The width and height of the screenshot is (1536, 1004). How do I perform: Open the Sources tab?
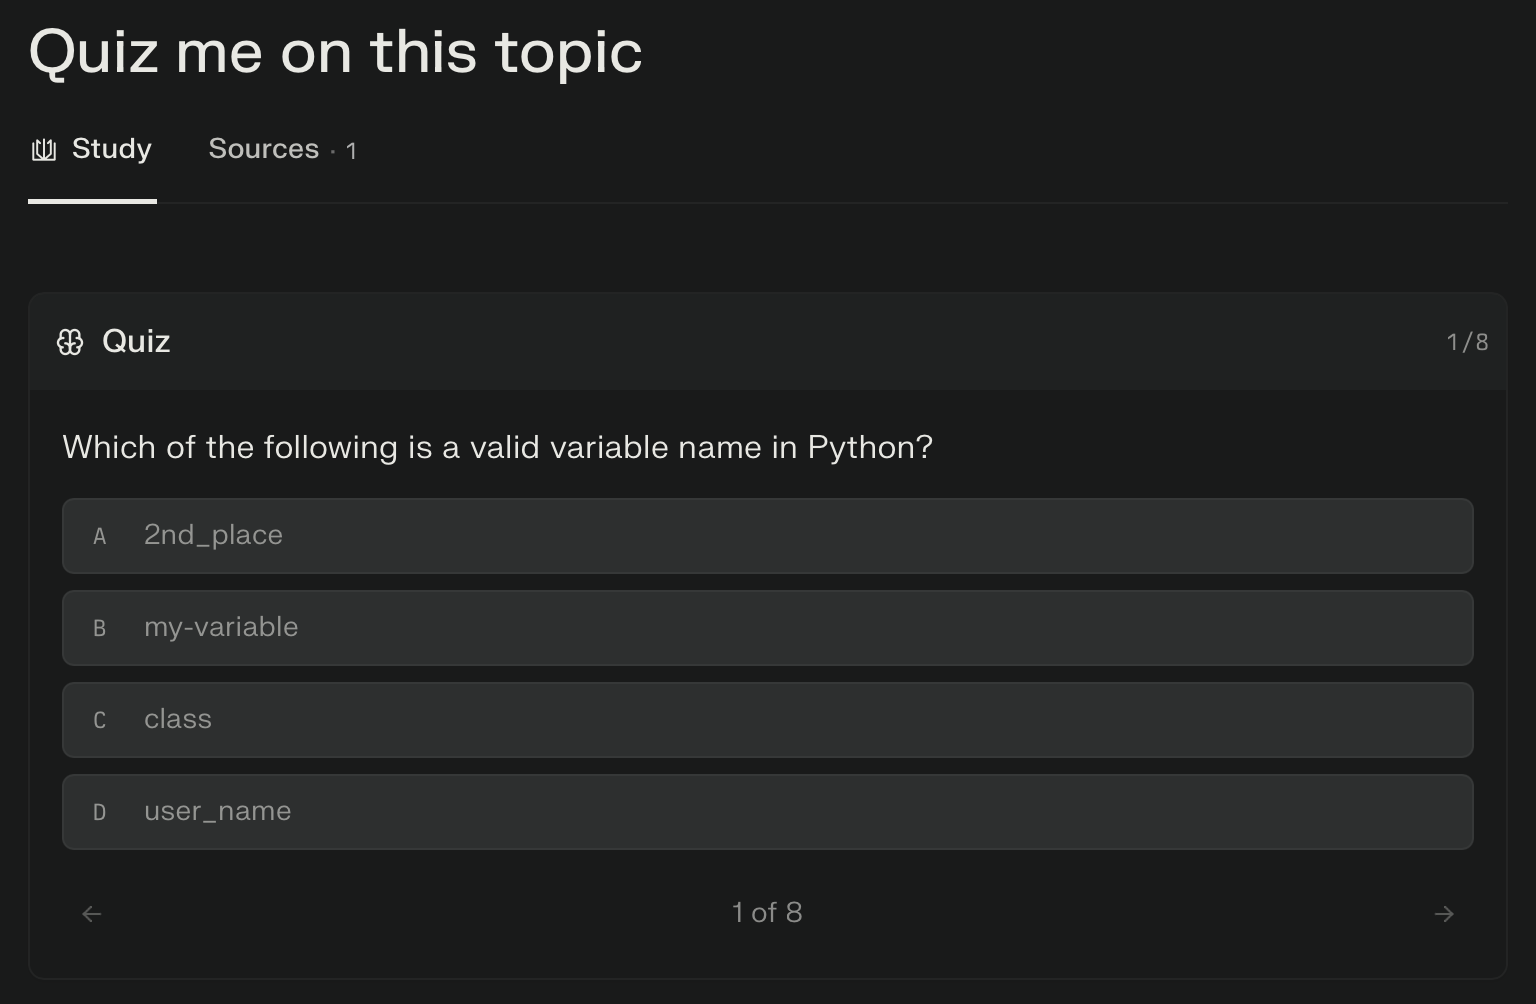pos(263,149)
